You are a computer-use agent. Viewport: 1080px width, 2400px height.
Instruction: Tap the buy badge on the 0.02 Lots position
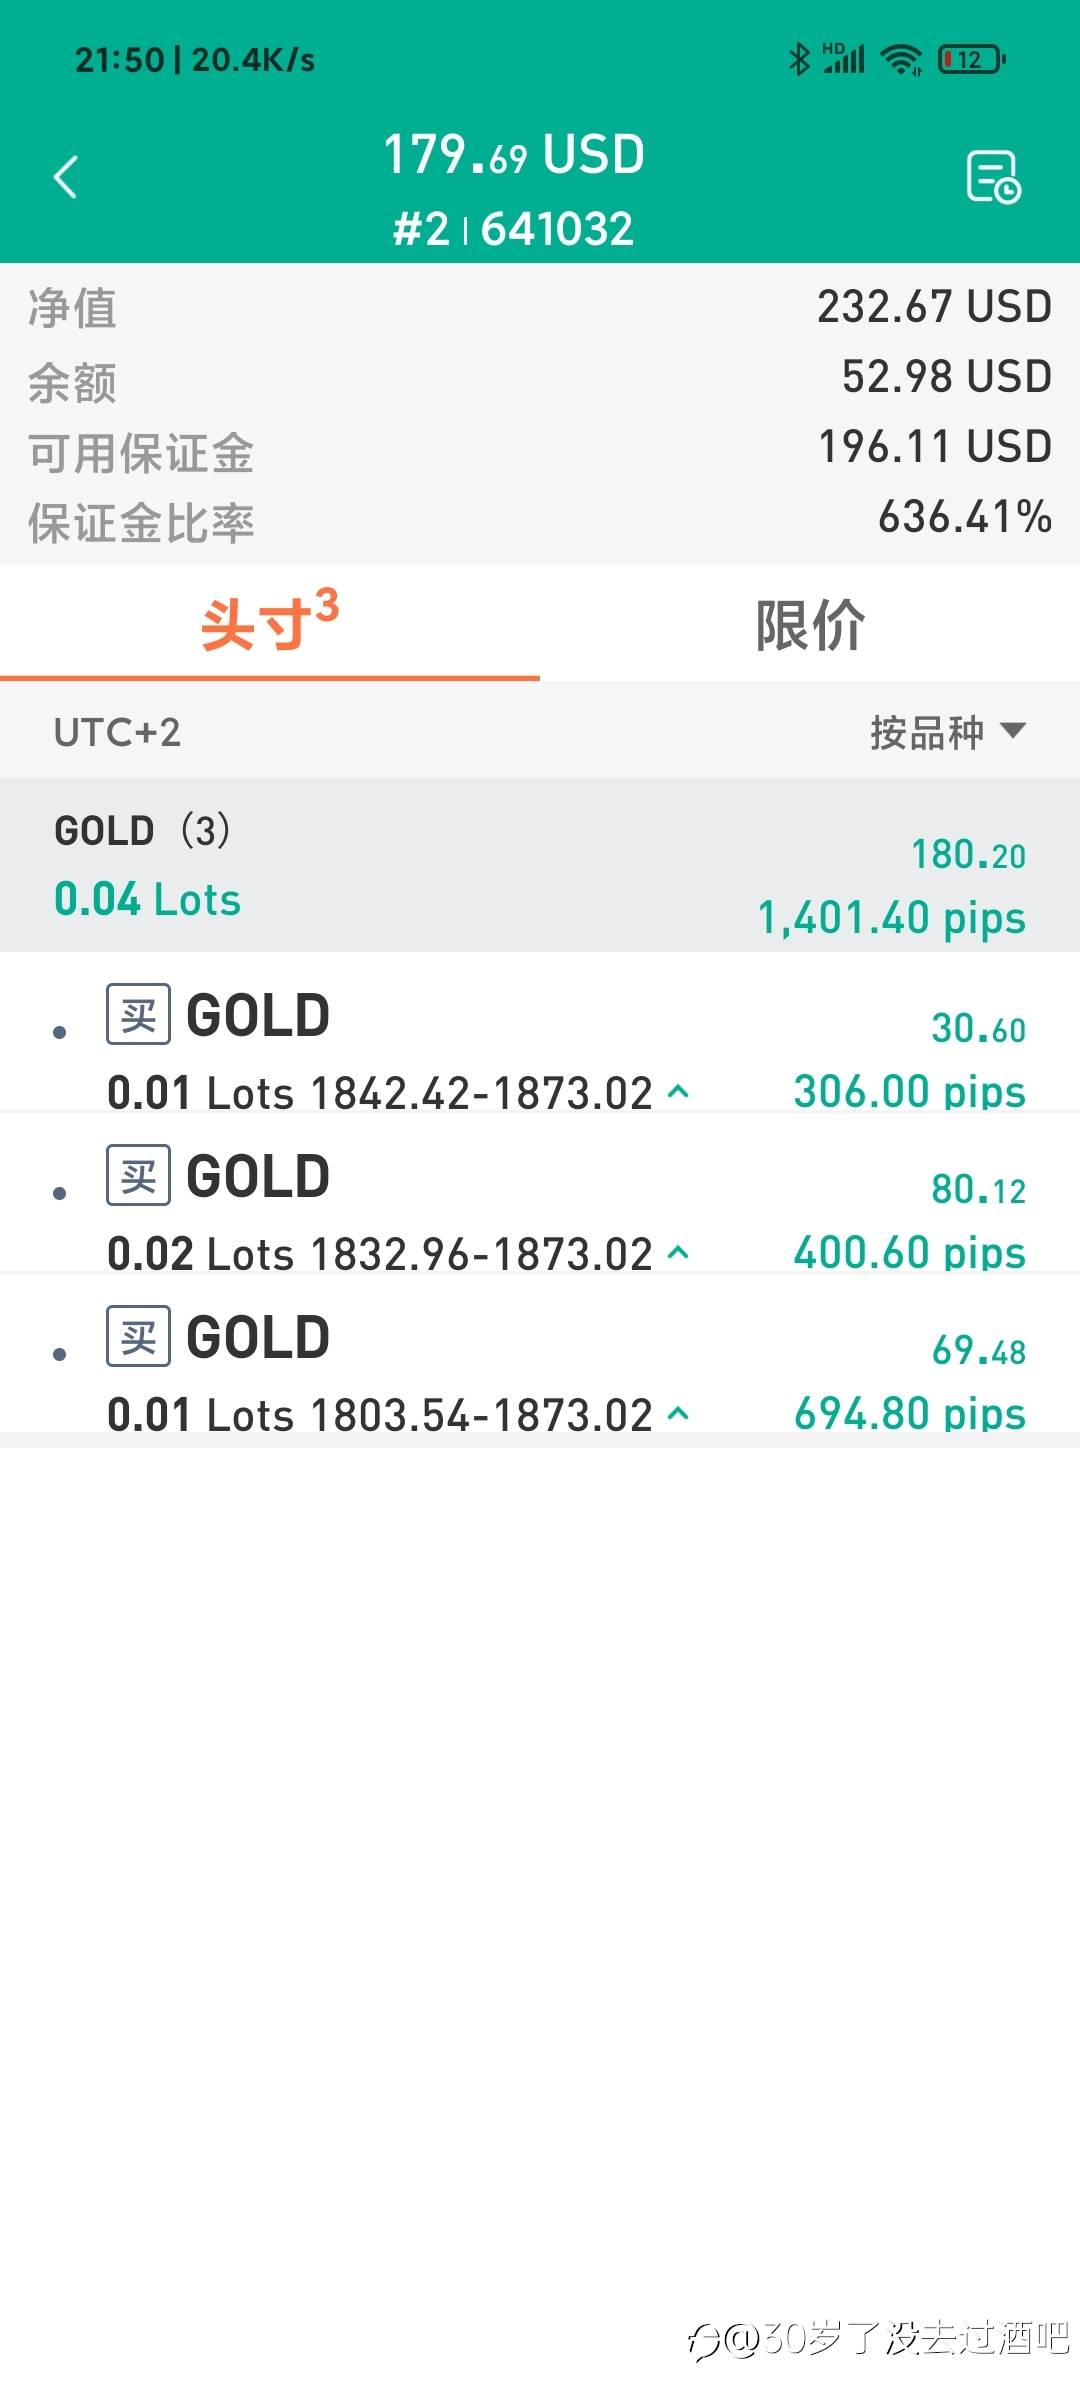[x=139, y=1176]
